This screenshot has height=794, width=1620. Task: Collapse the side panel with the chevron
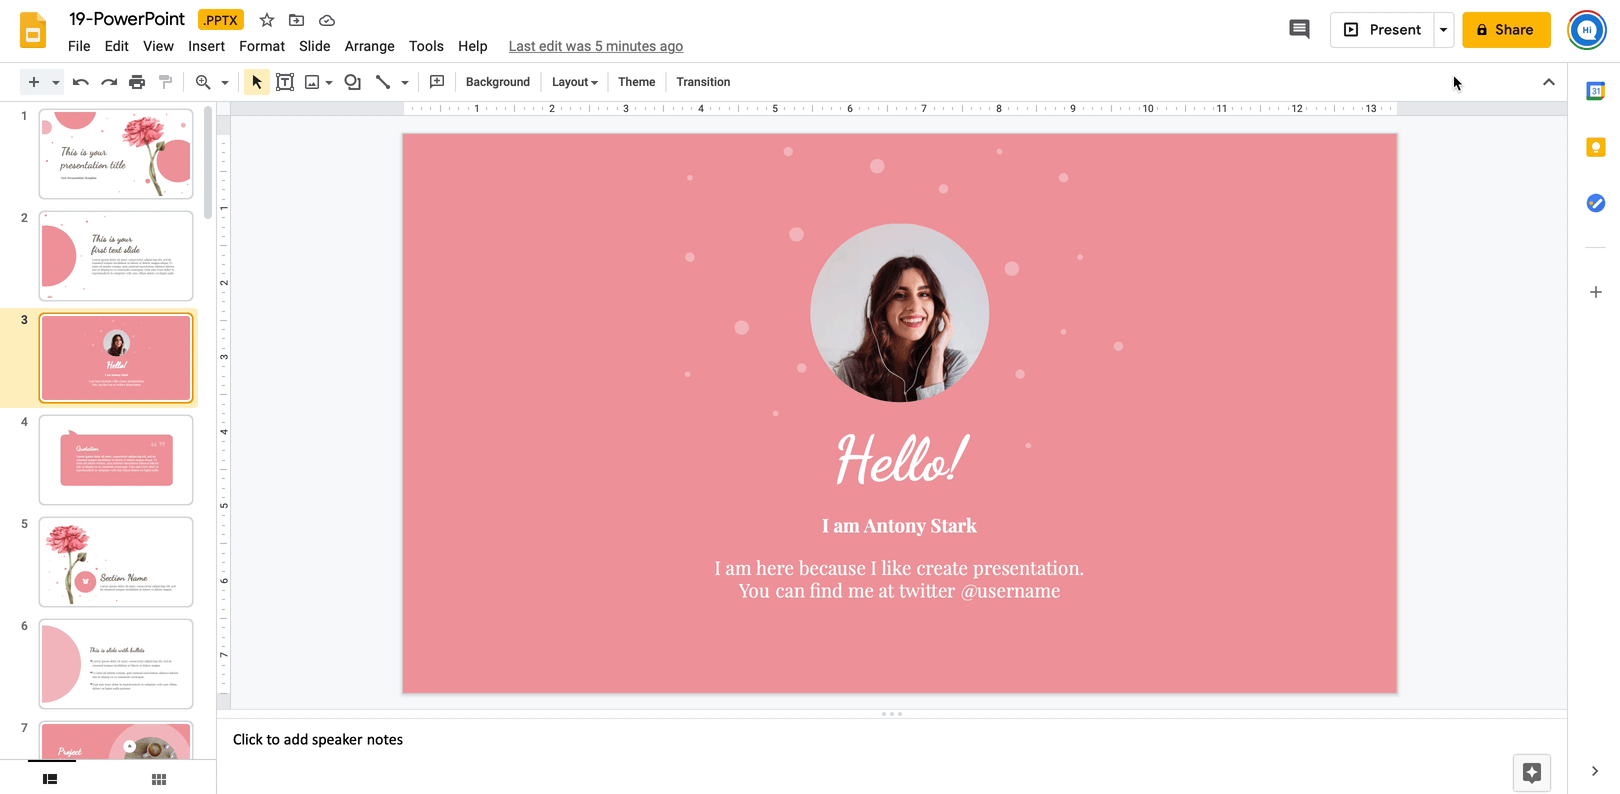pyautogui.click(x=1595, y=771)
